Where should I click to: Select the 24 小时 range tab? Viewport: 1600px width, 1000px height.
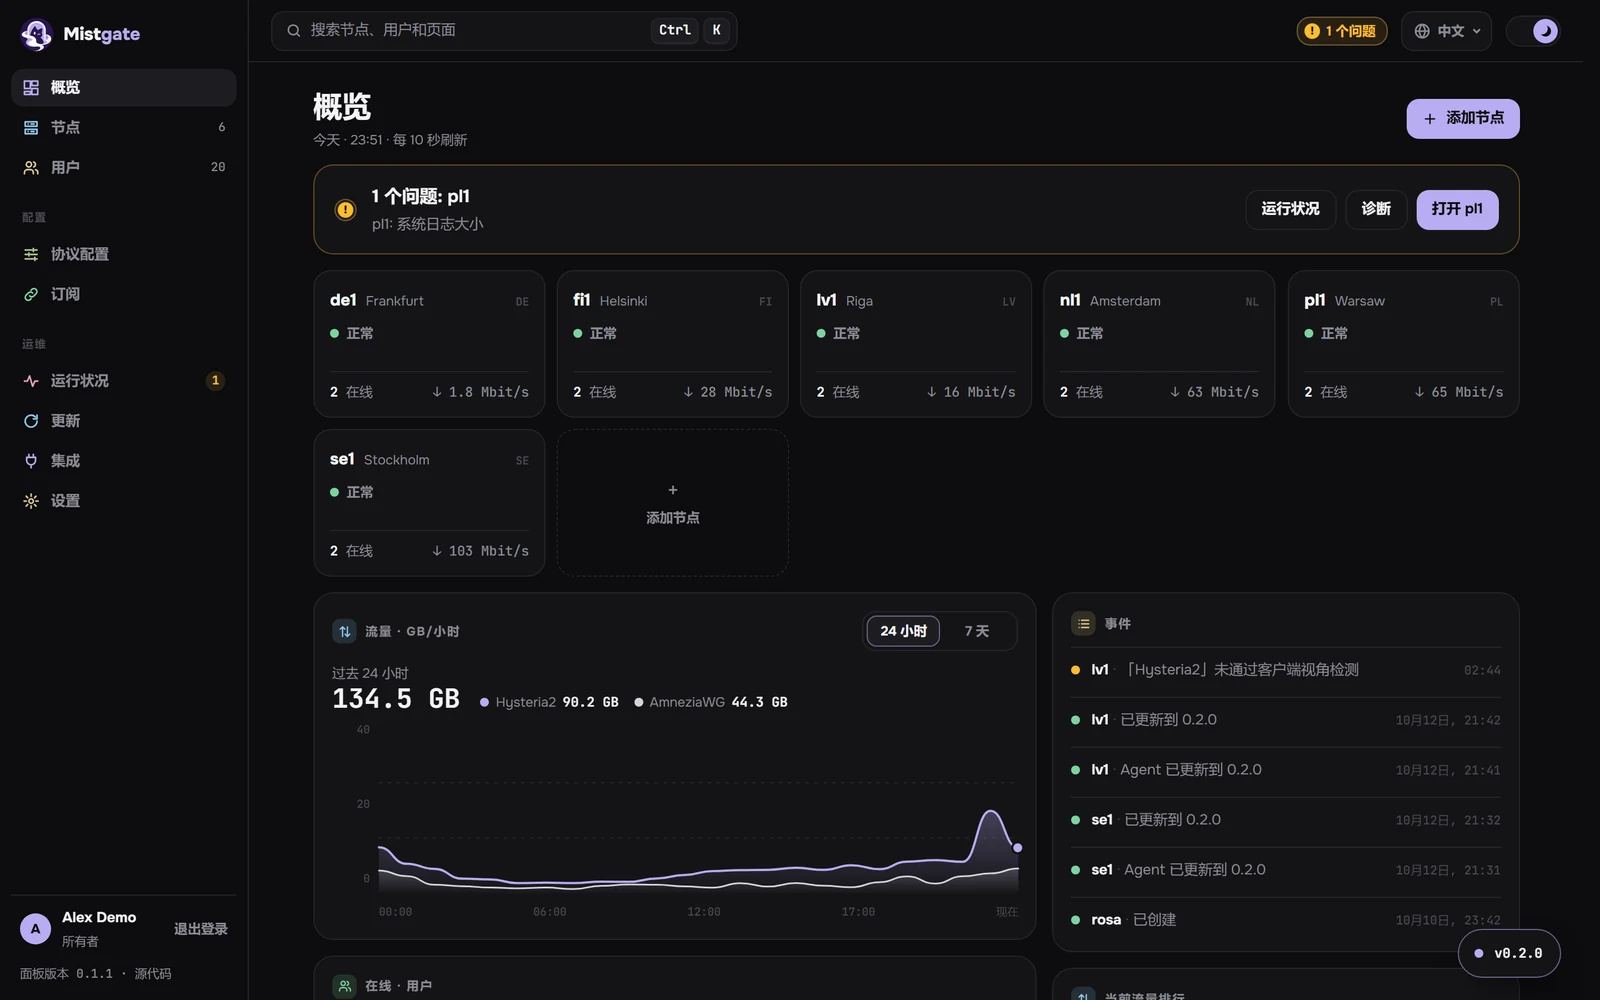[903, 631]
